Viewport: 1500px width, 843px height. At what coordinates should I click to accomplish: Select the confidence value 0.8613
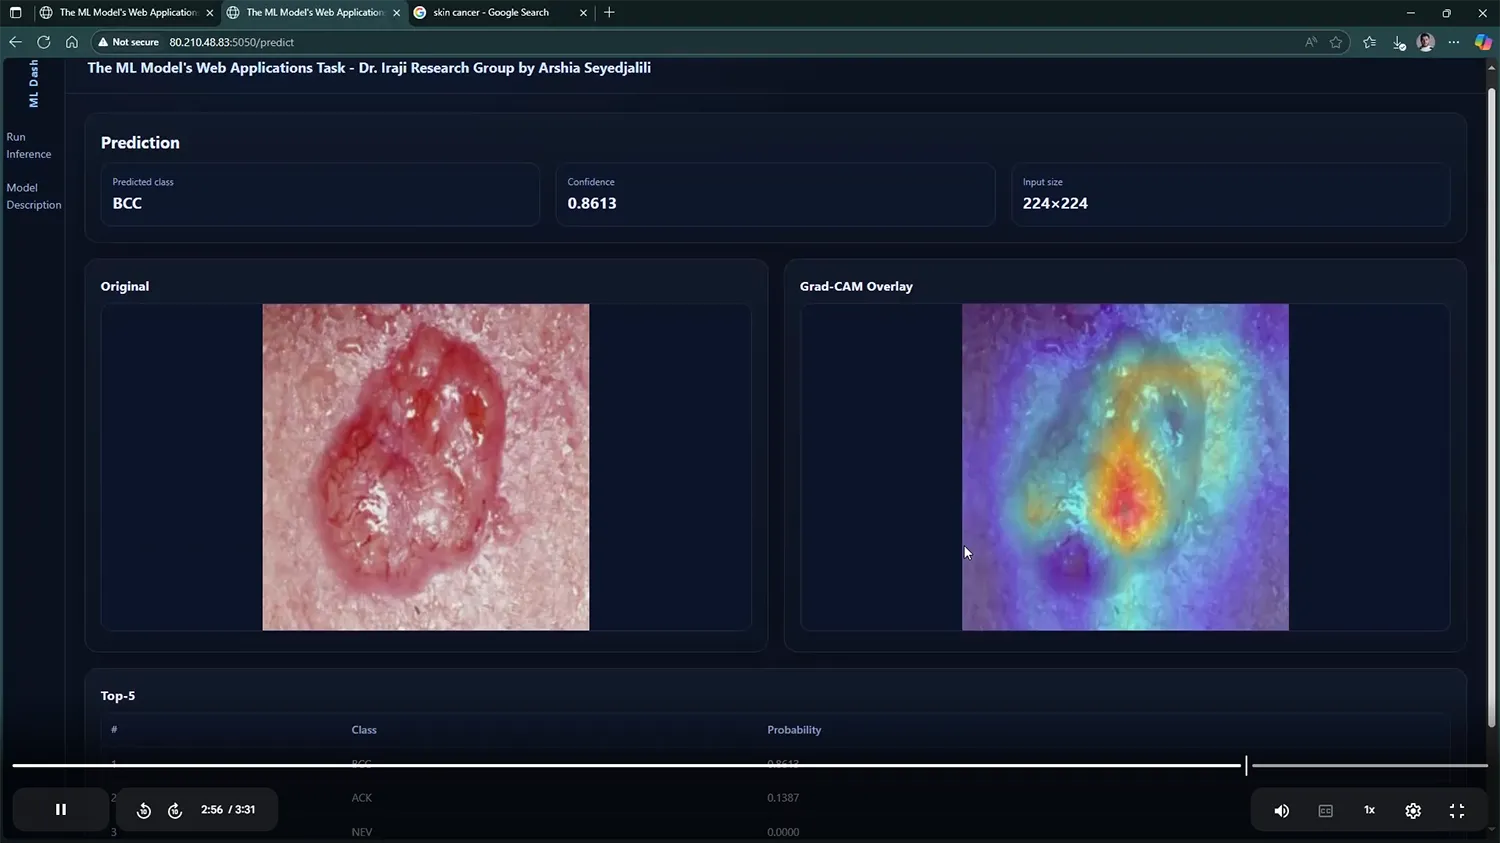pyautogui.click(x=592, y=203)
